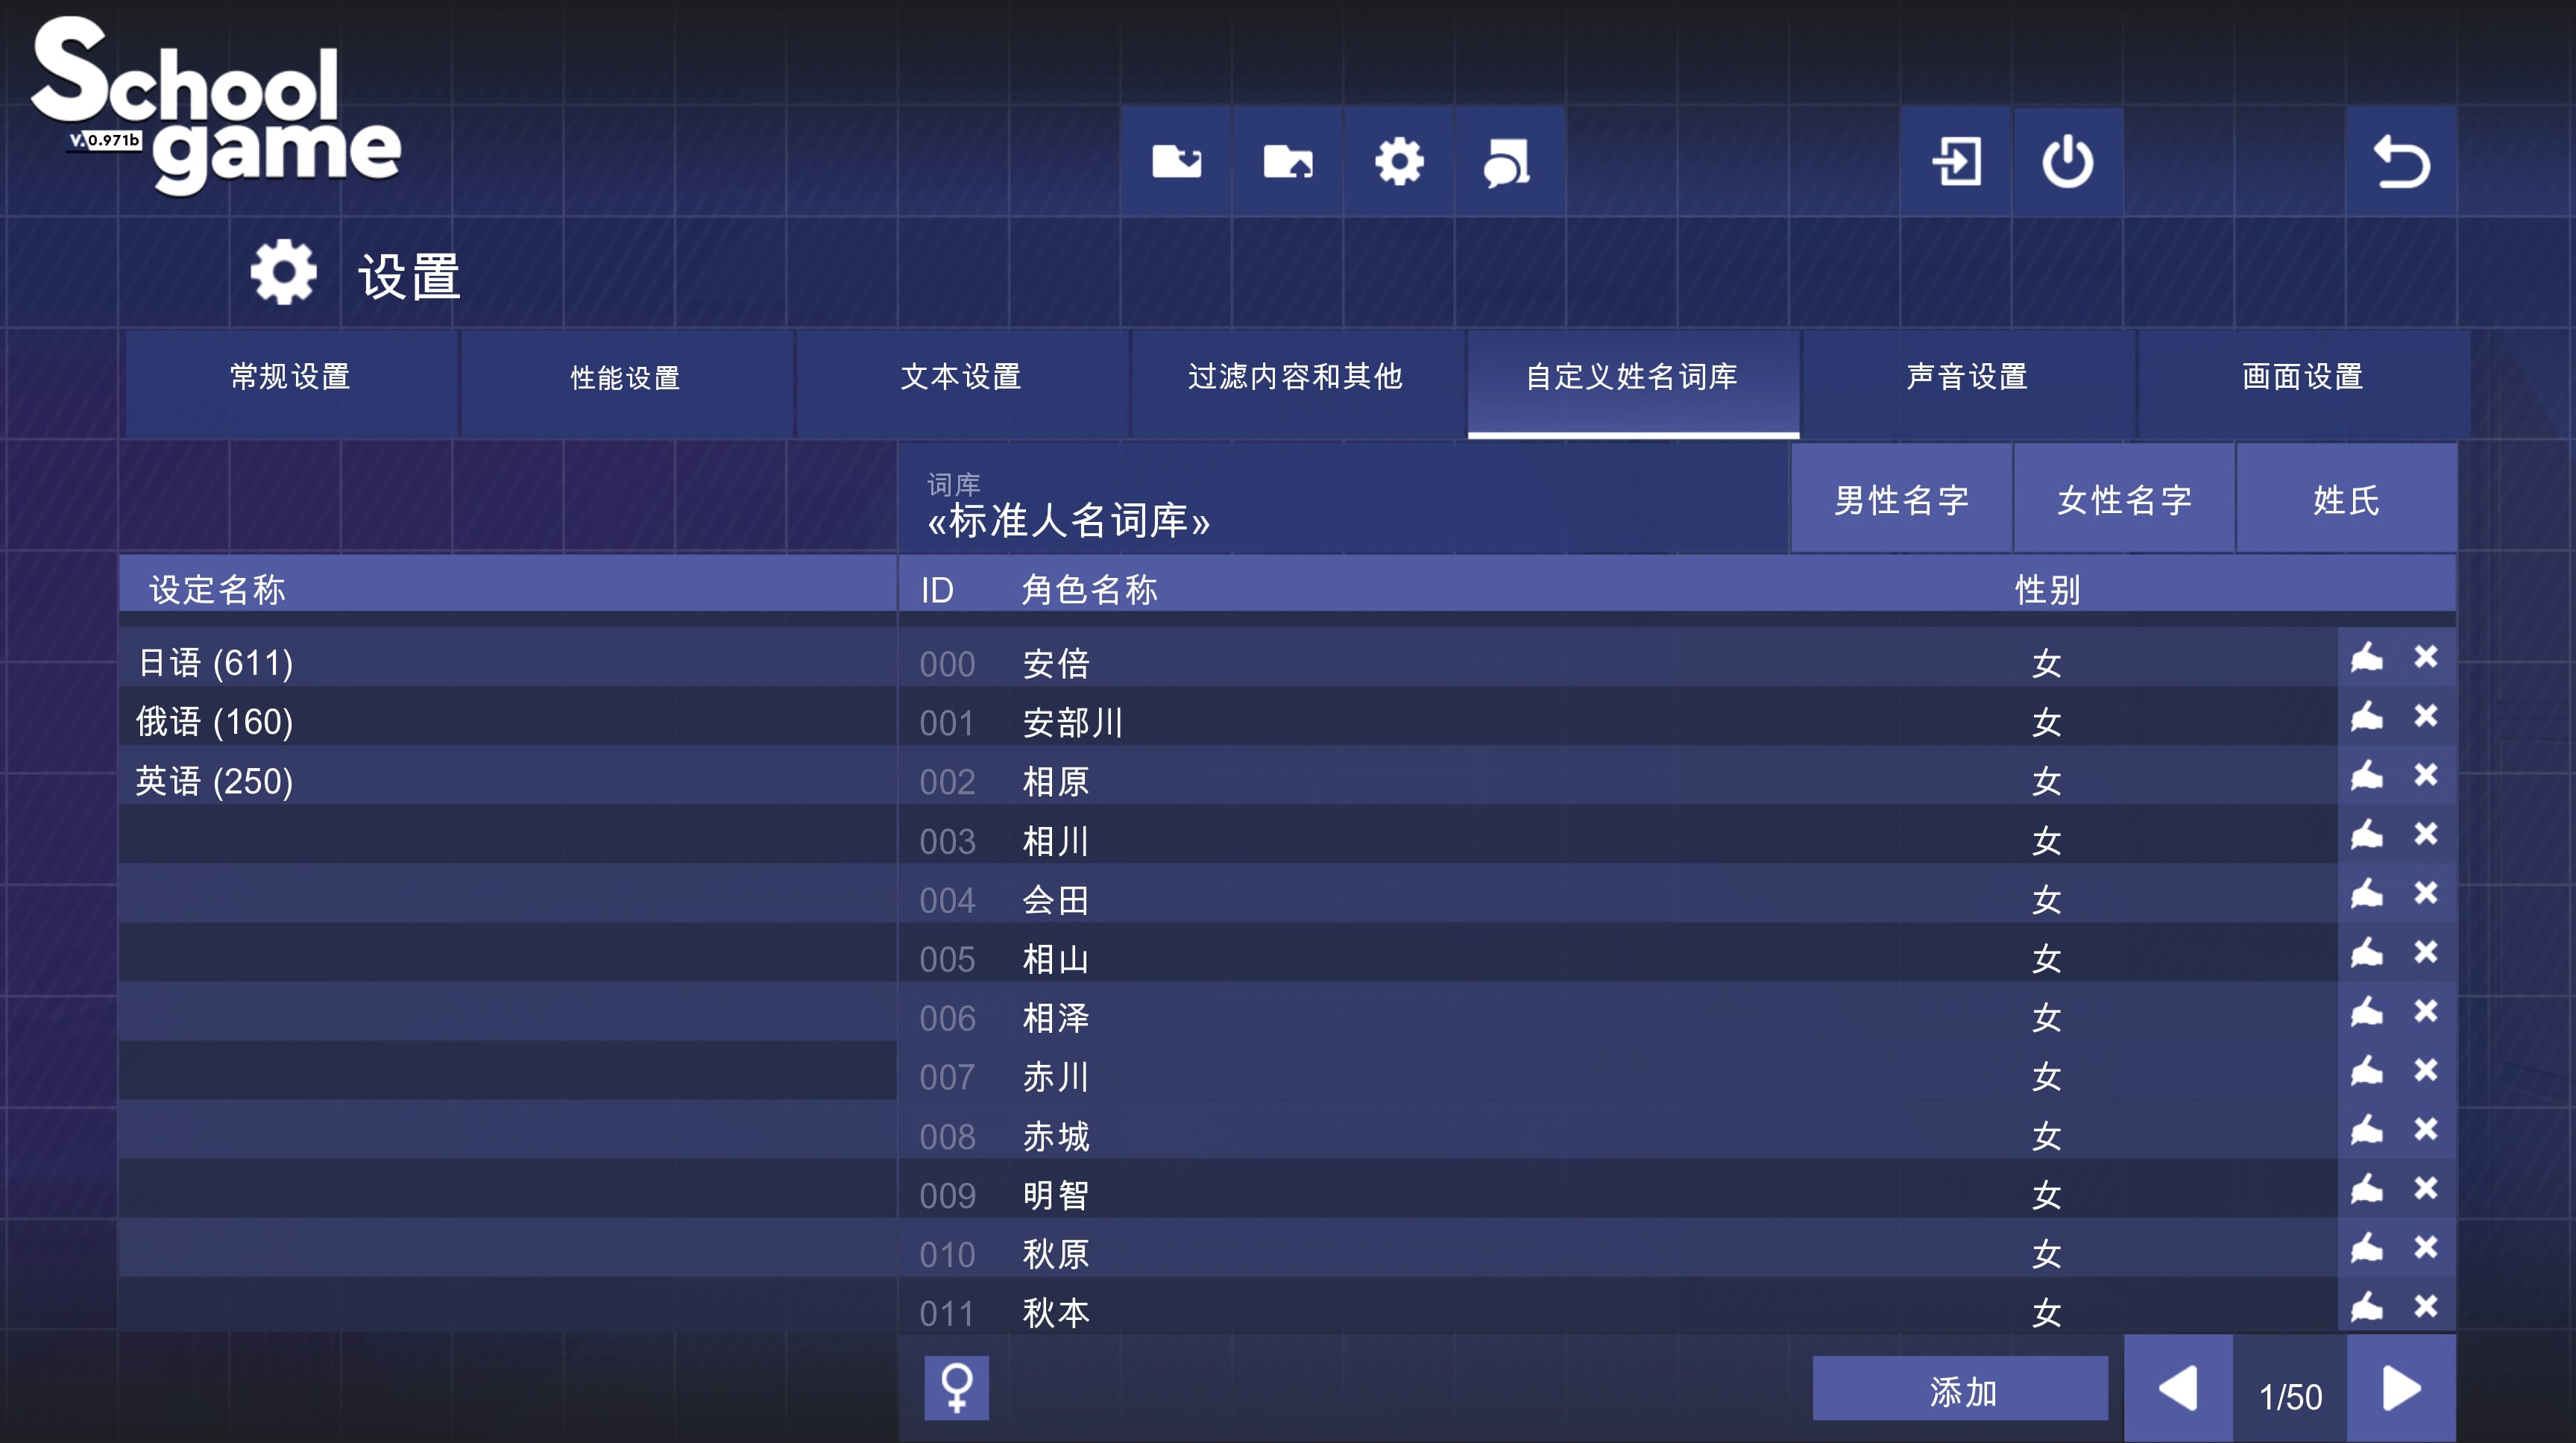Toggle the 姓氏 filter

(x=2346, y=498)
